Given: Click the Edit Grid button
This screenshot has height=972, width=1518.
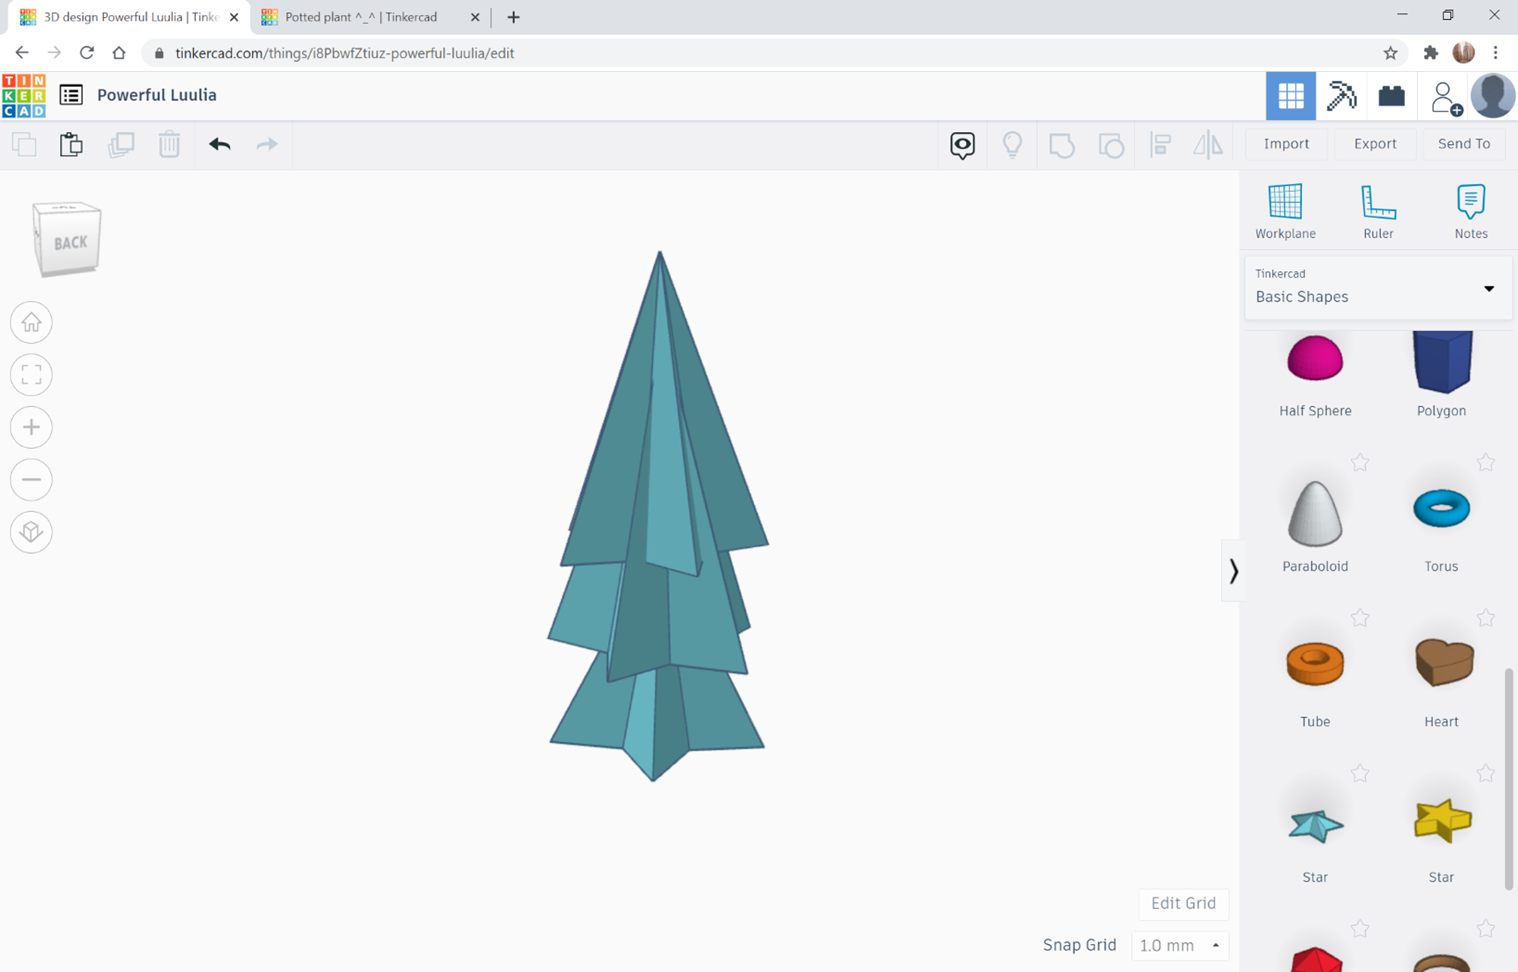Looking at the screenshot, I should (x=1183, y=903).
